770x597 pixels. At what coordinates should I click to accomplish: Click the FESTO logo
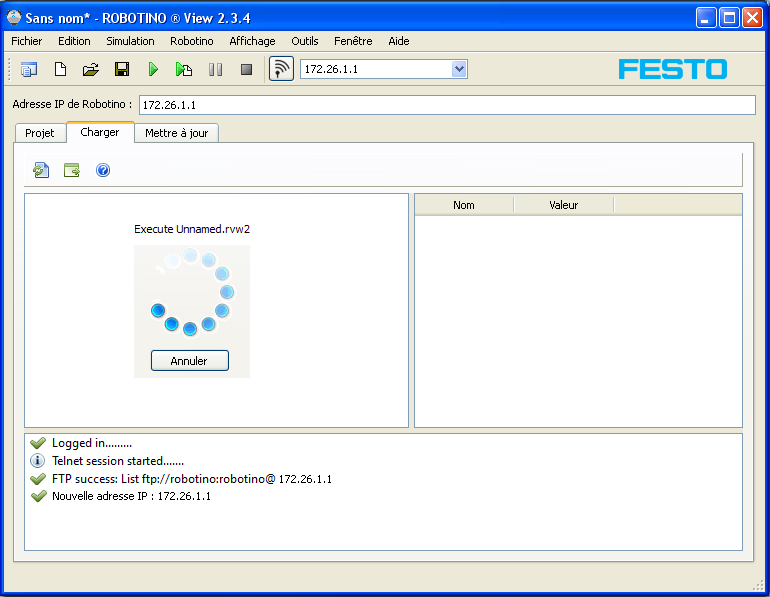click(x=673, y=69)
